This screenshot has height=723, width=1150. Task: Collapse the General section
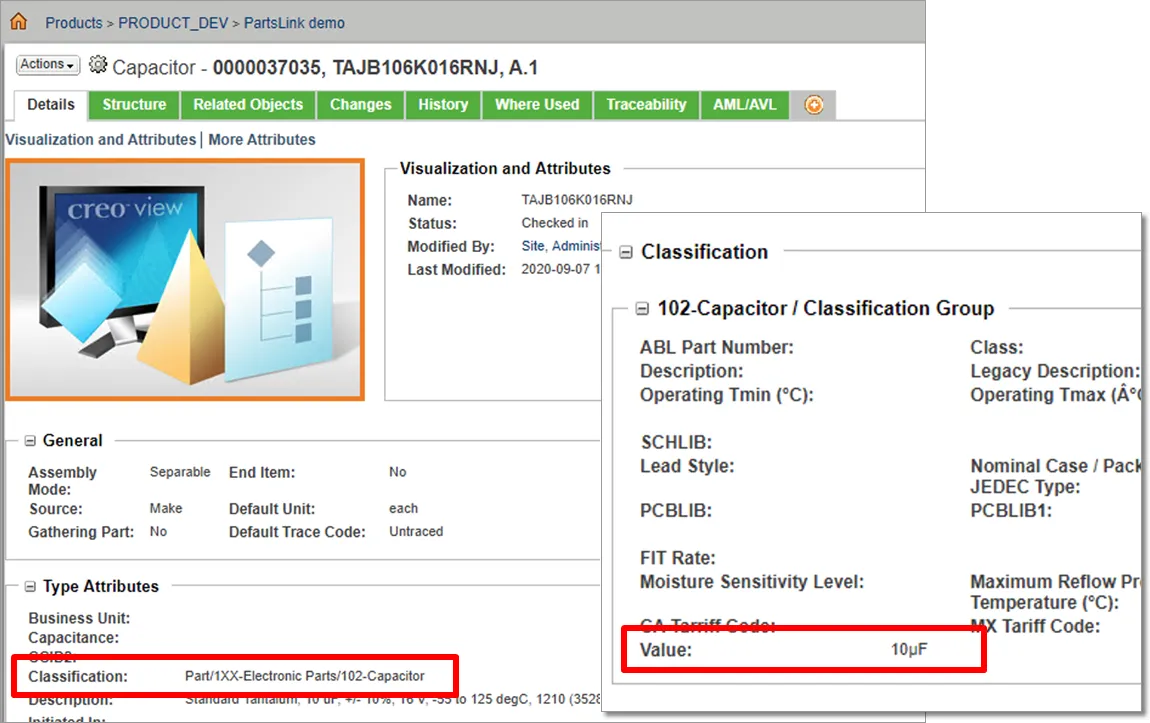click(x=30, y=441)
